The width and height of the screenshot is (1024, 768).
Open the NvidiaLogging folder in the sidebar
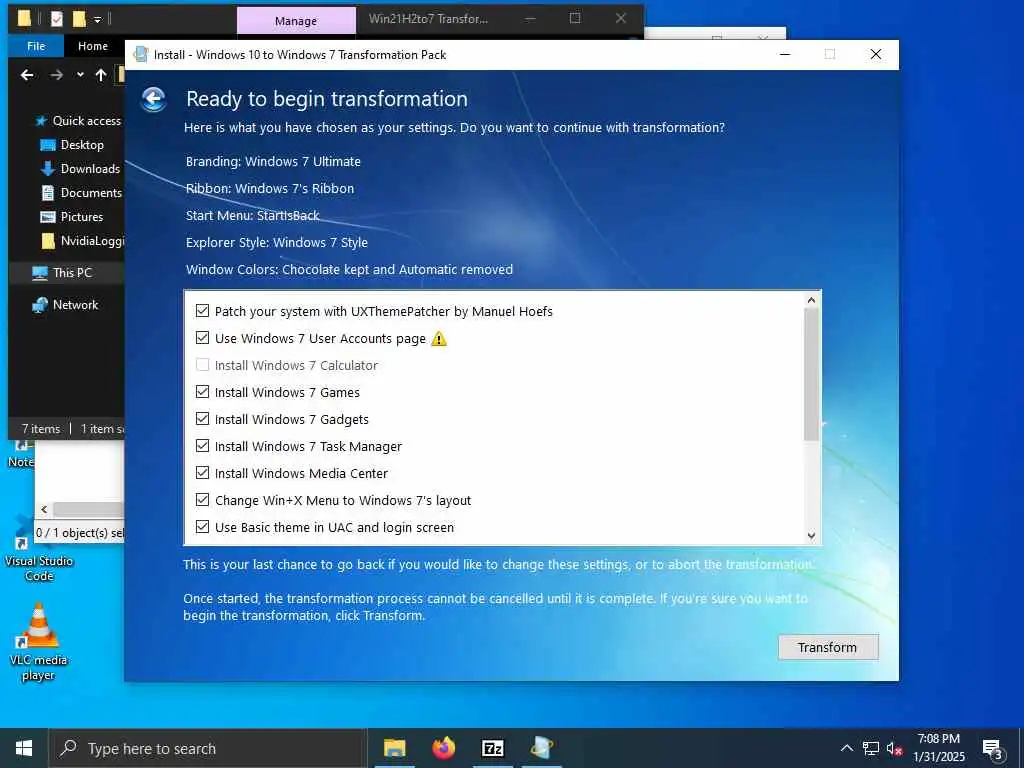point(82,241)
